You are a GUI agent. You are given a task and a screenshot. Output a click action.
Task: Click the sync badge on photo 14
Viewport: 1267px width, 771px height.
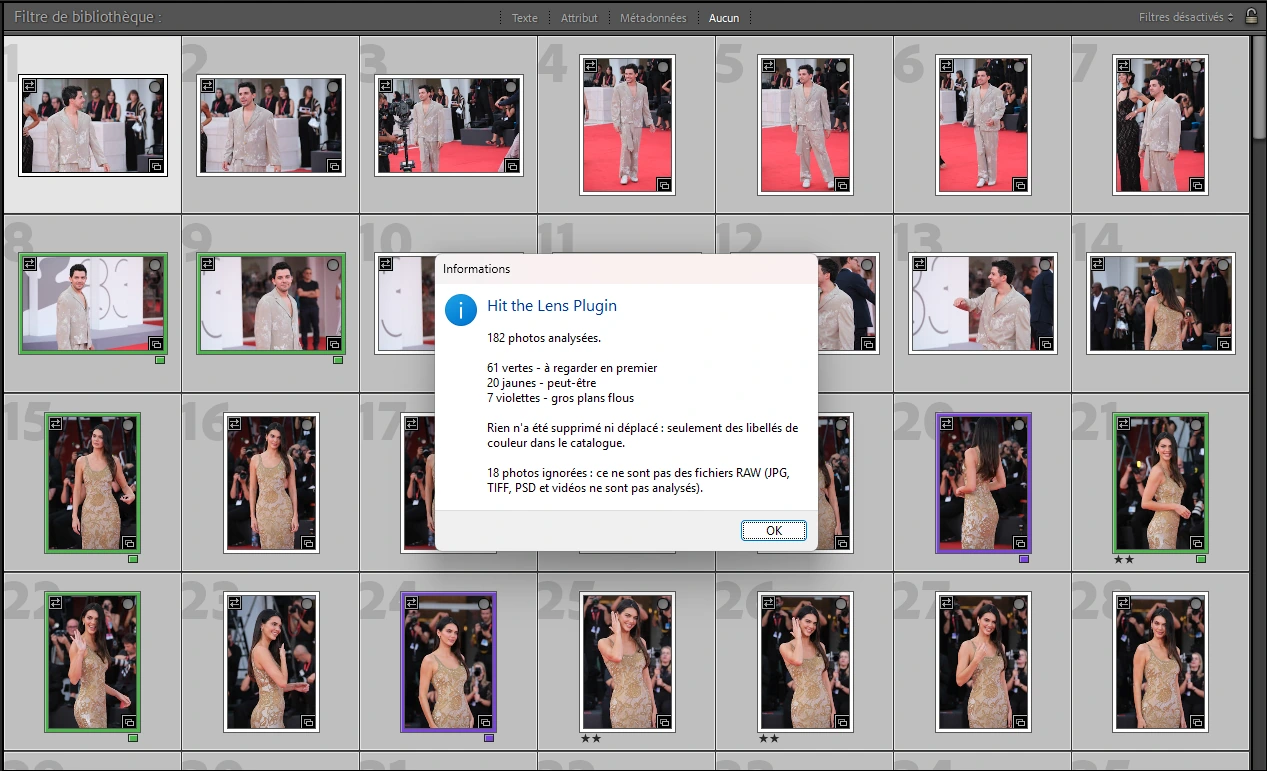click(1098, 265)
